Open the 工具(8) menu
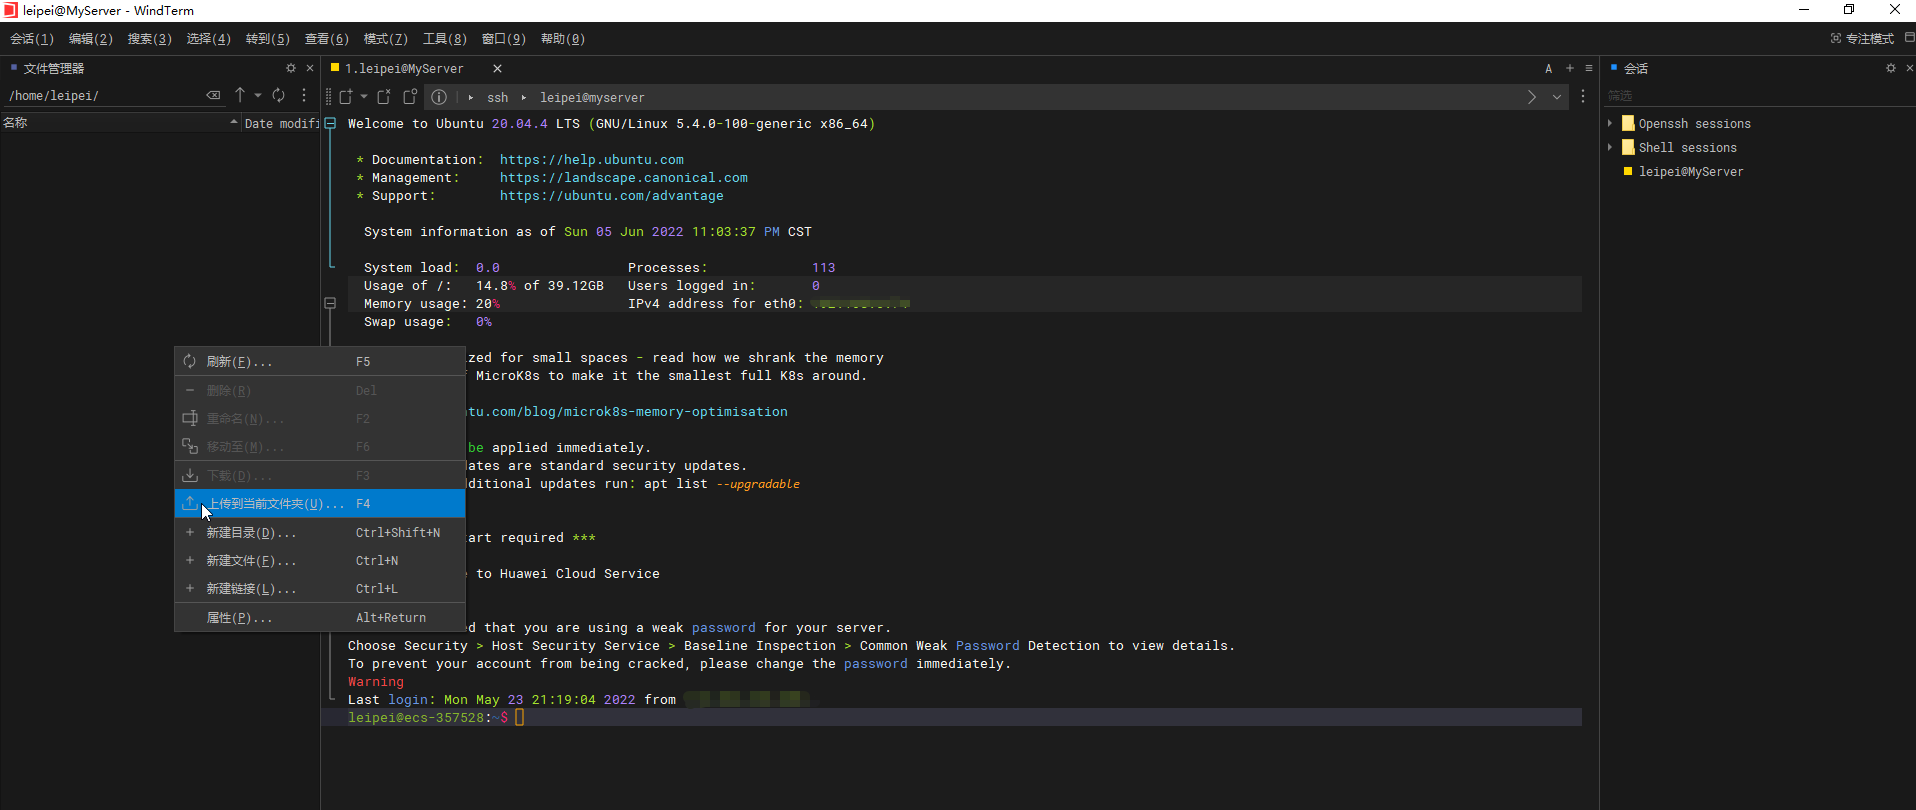This screenshot has width=1916, height=810. point(445,39)
